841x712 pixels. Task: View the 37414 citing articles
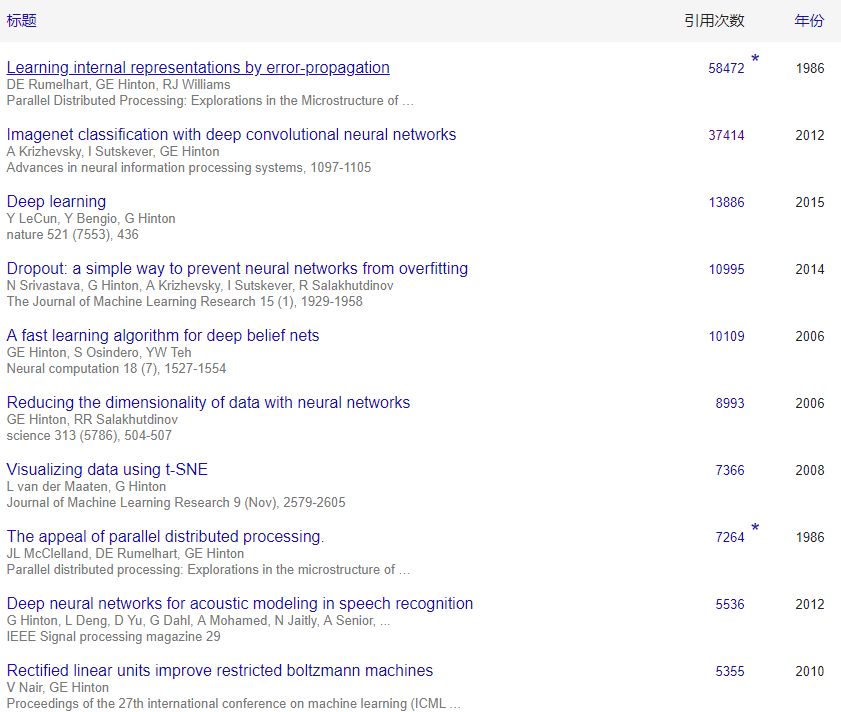tap(726, 136)
